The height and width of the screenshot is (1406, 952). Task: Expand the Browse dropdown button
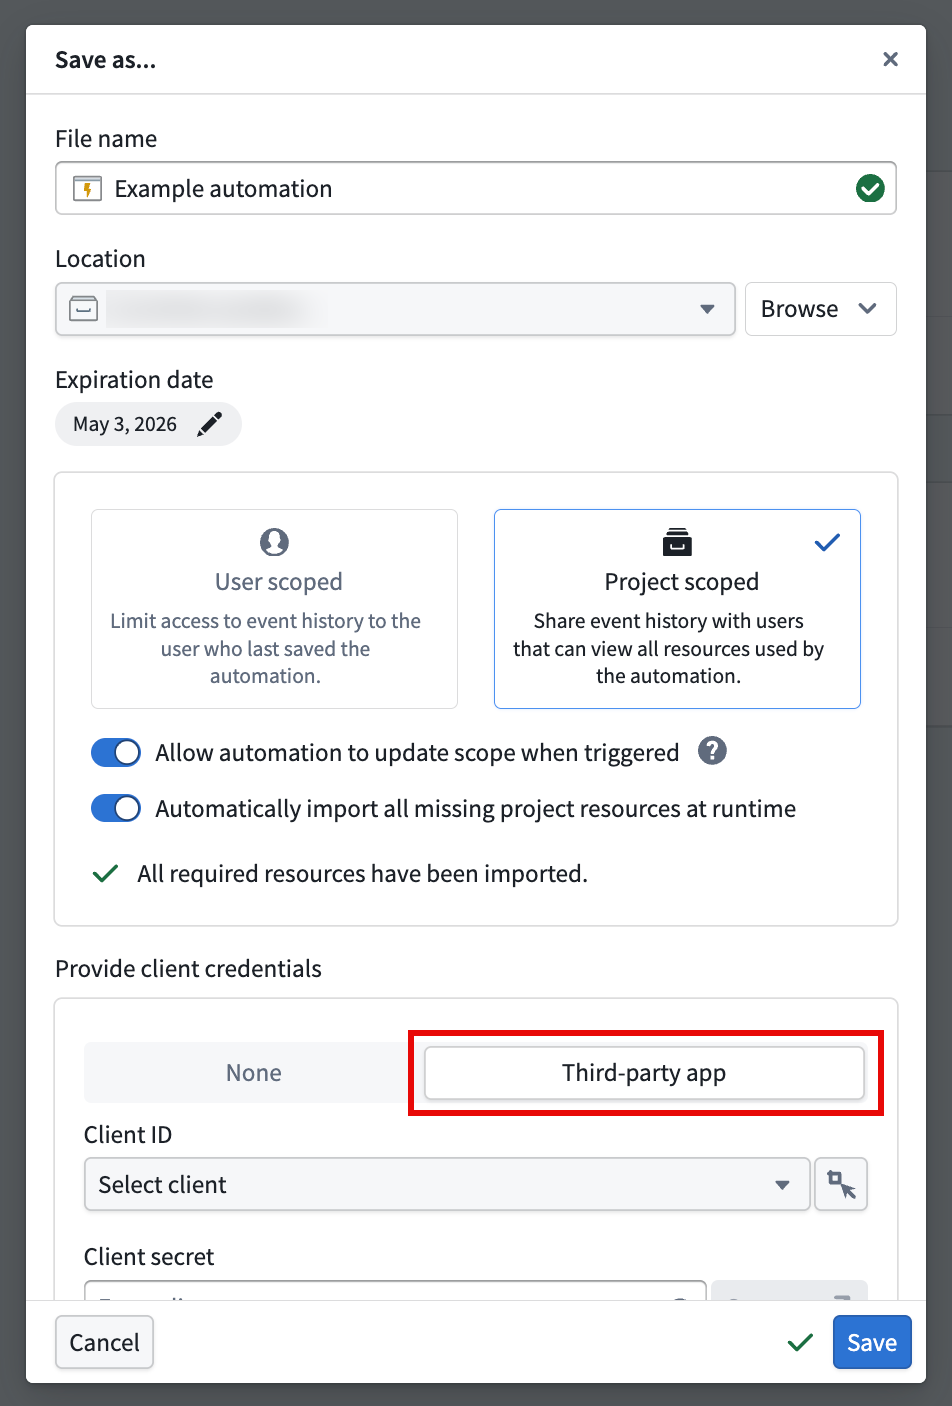click(x=820, y=309)
